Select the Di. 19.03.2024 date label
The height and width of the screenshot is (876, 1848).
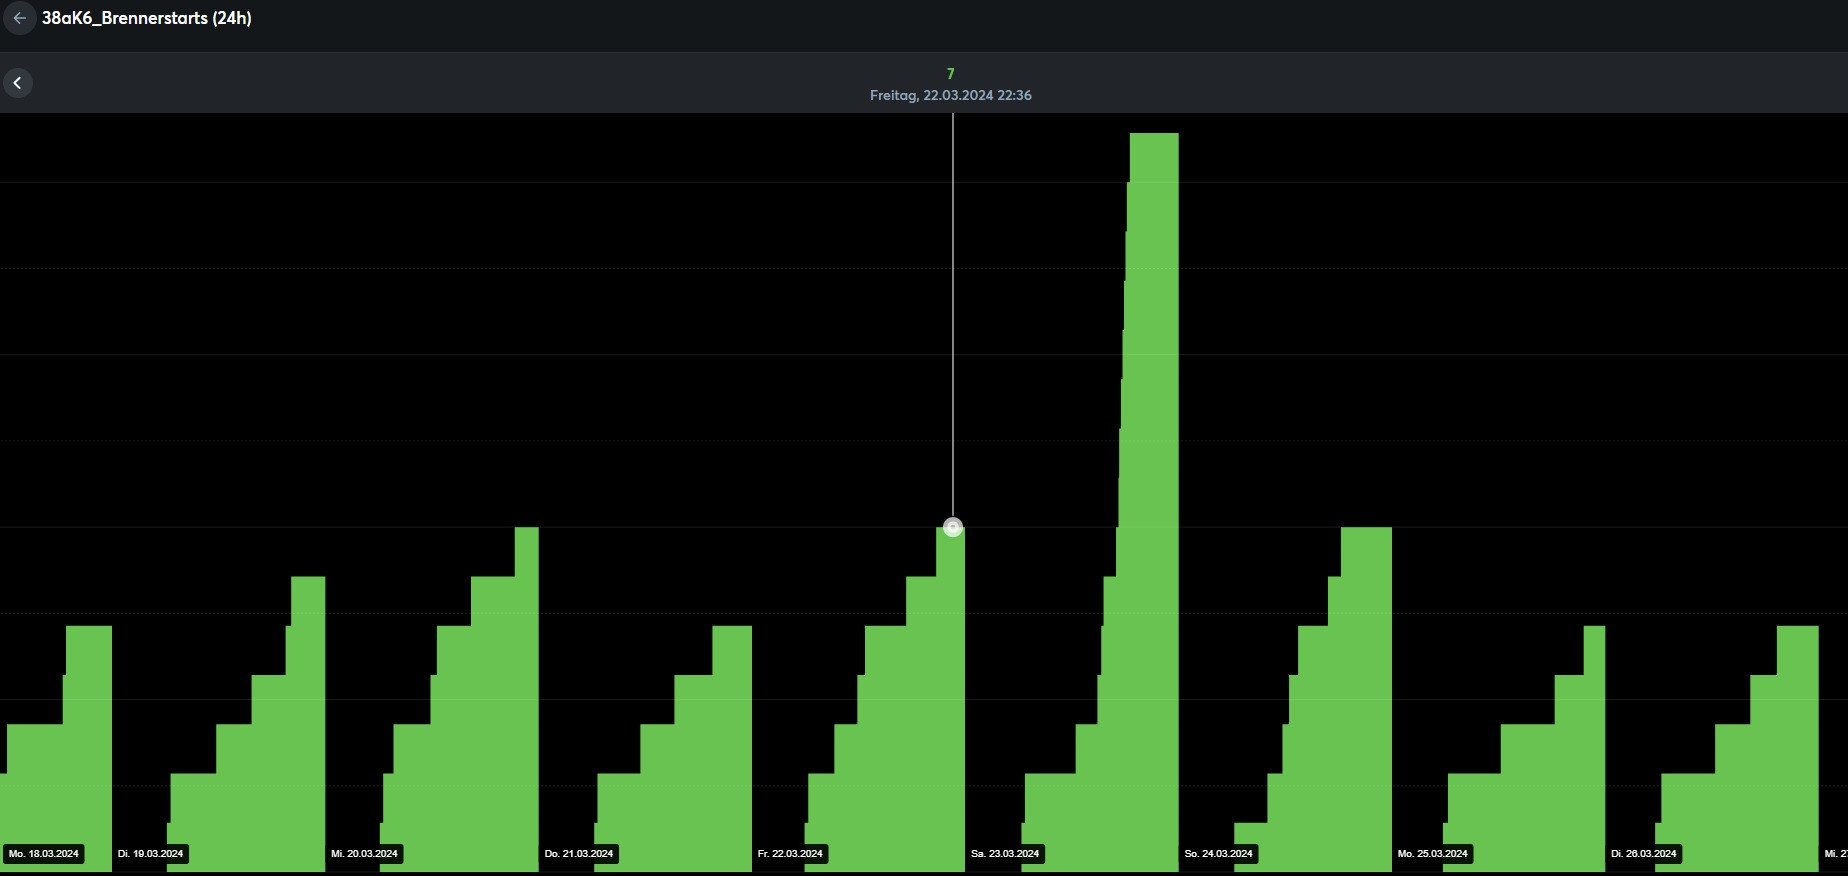click(x=151, y=854)
